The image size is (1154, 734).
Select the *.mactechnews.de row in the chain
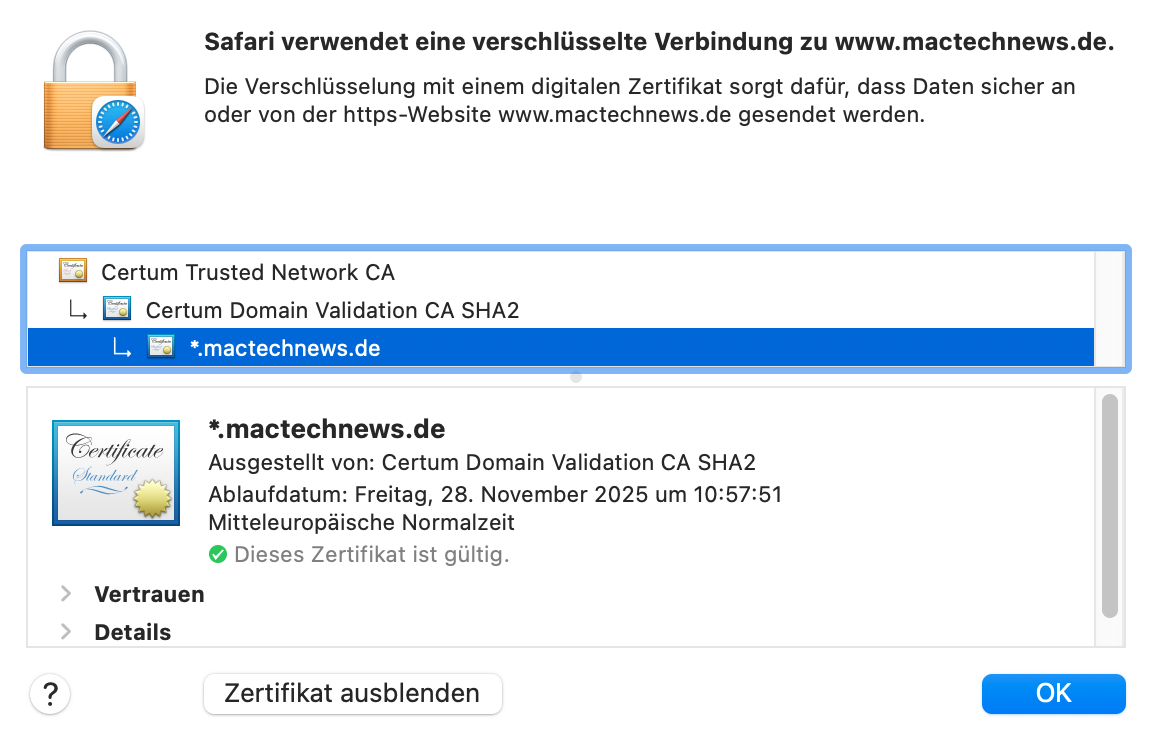[x=561, y=347]
